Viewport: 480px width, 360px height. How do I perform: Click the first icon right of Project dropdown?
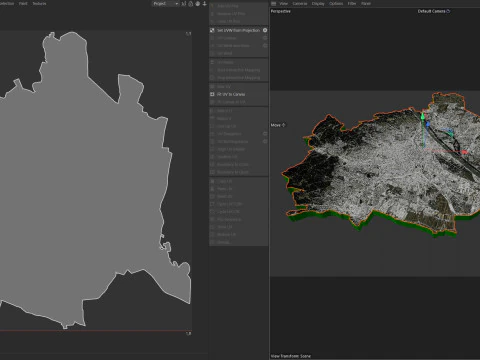(x=184, y=4)
